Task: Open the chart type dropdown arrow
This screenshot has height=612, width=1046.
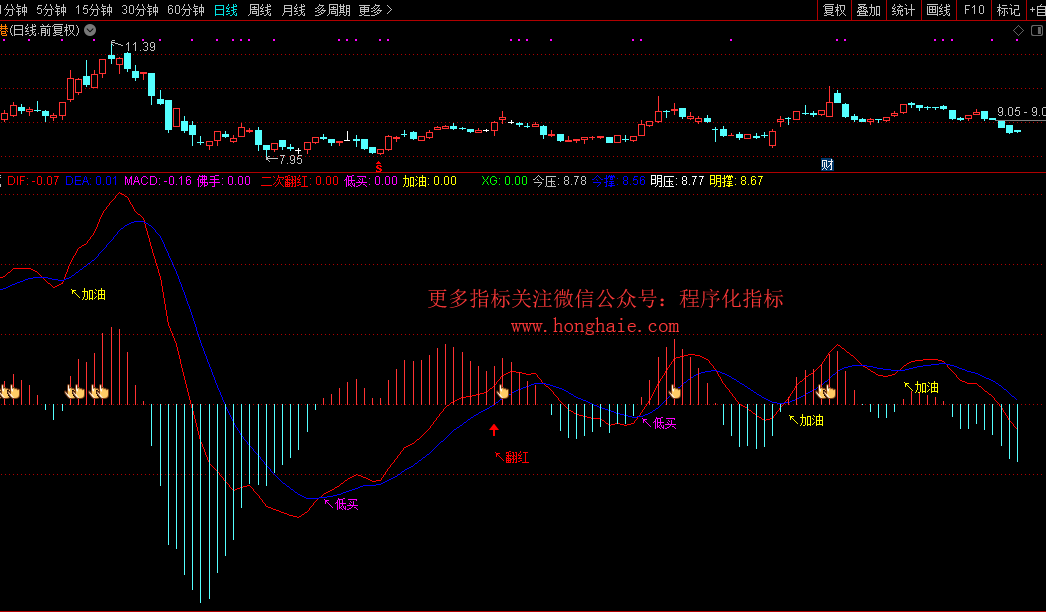Action: [91, 30]
